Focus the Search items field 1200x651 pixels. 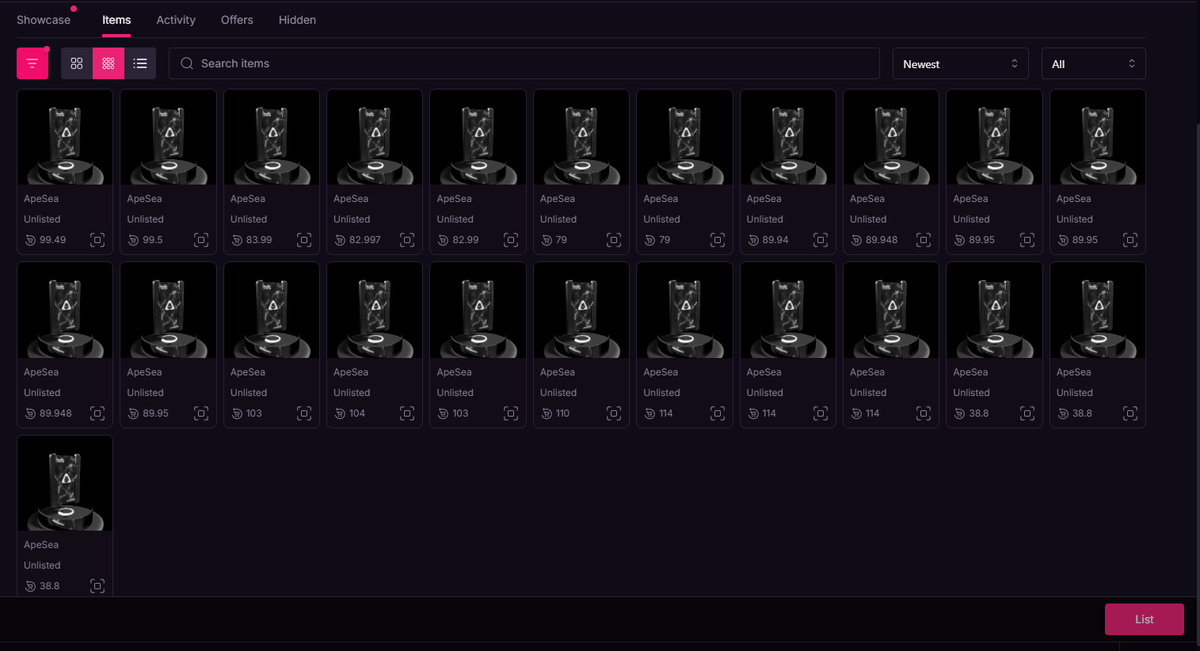(x=524, y=63)
